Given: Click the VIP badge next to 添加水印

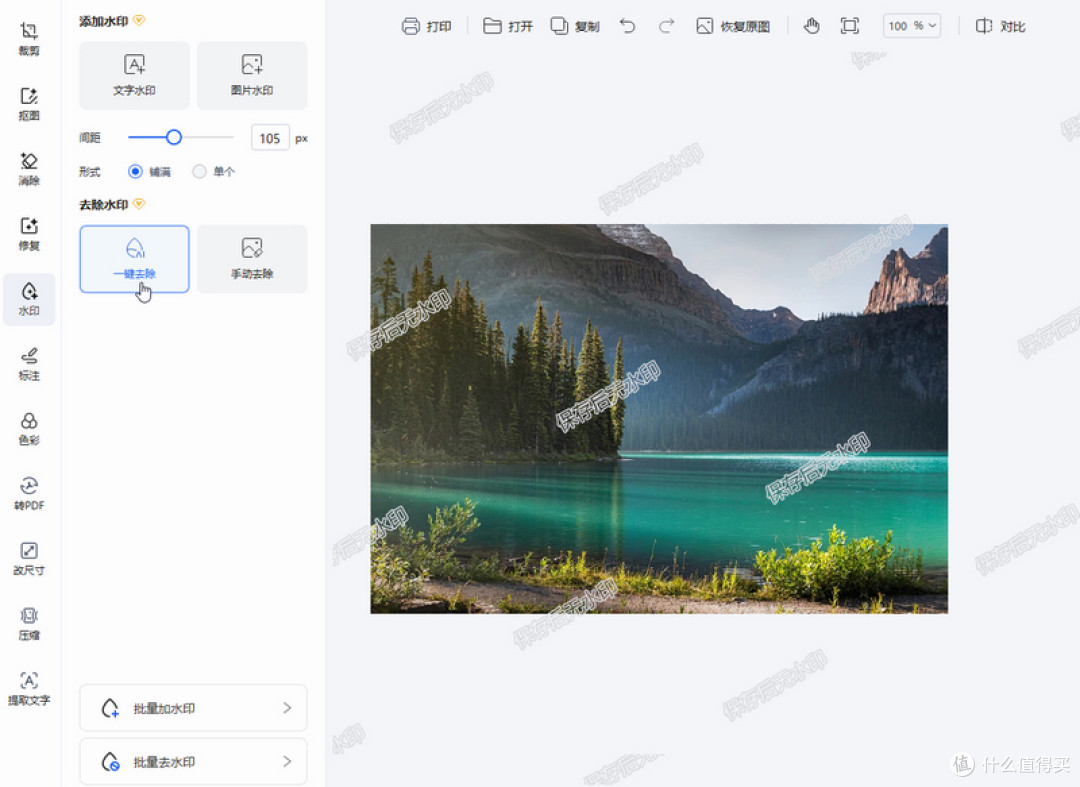Looking at the screenshot, I should (139, 21).
